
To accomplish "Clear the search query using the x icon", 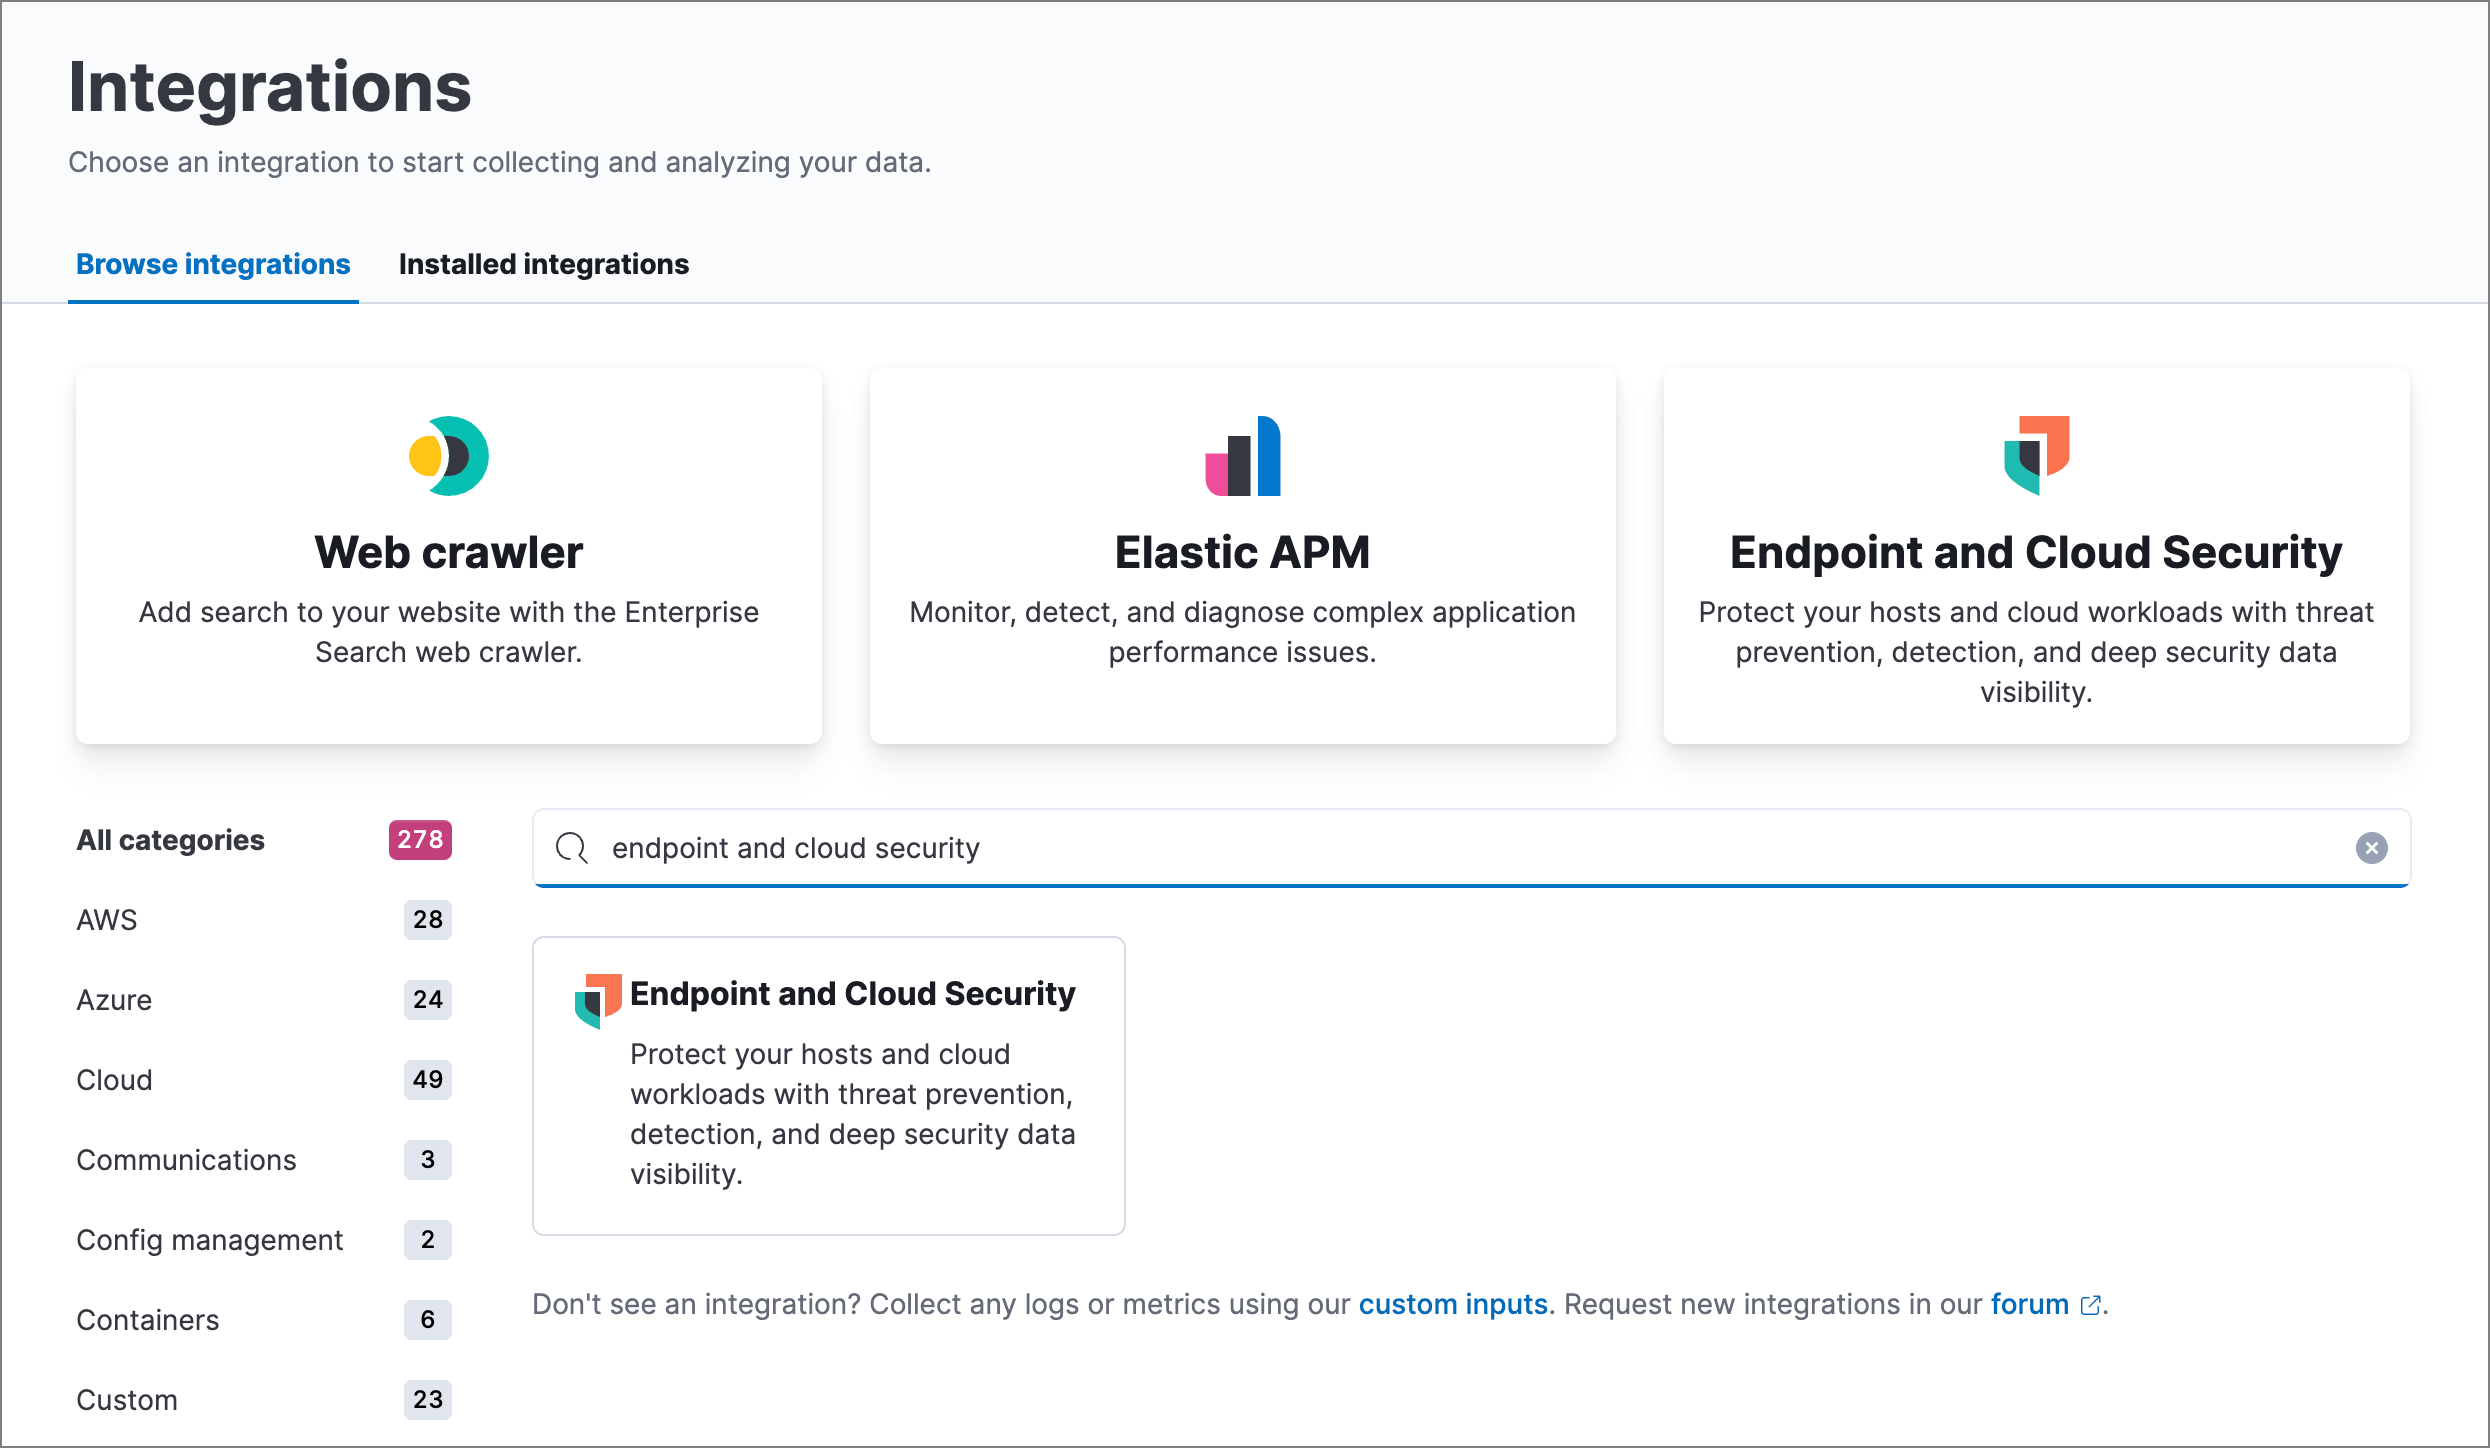I will 2371,848.
